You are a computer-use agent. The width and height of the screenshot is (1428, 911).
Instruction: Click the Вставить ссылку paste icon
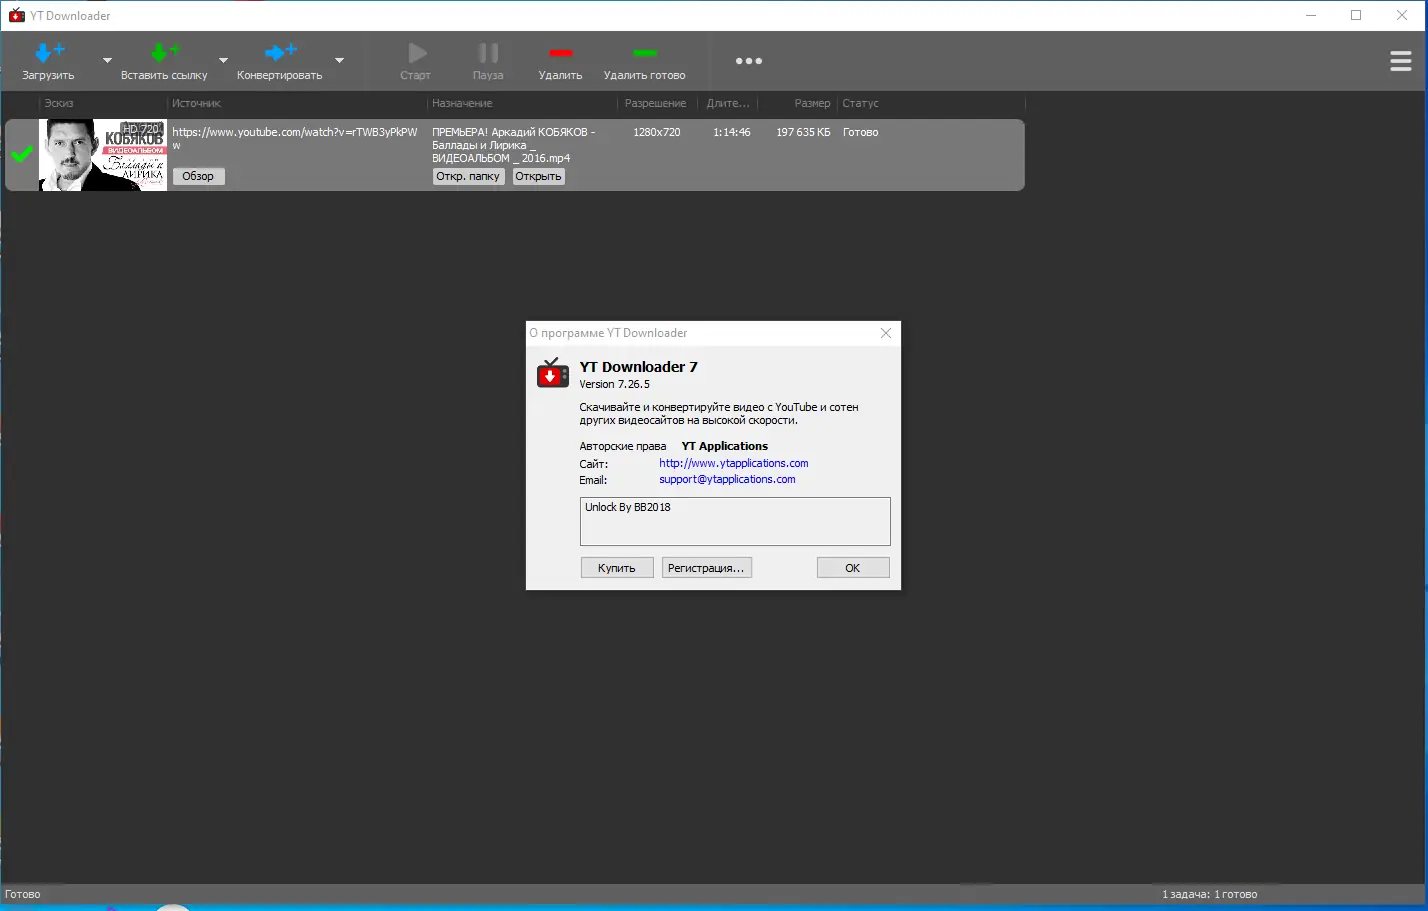coord(164,52)
